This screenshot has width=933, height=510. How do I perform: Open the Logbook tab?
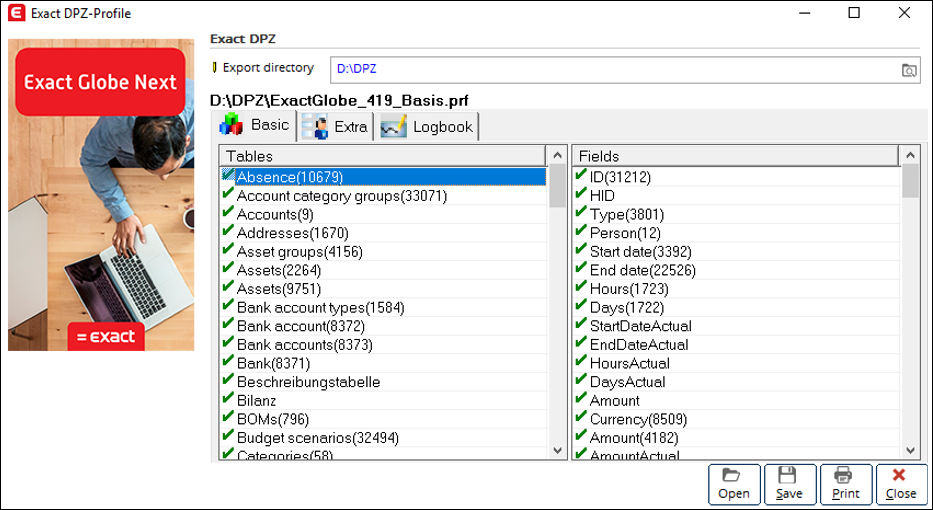[427, 126]
